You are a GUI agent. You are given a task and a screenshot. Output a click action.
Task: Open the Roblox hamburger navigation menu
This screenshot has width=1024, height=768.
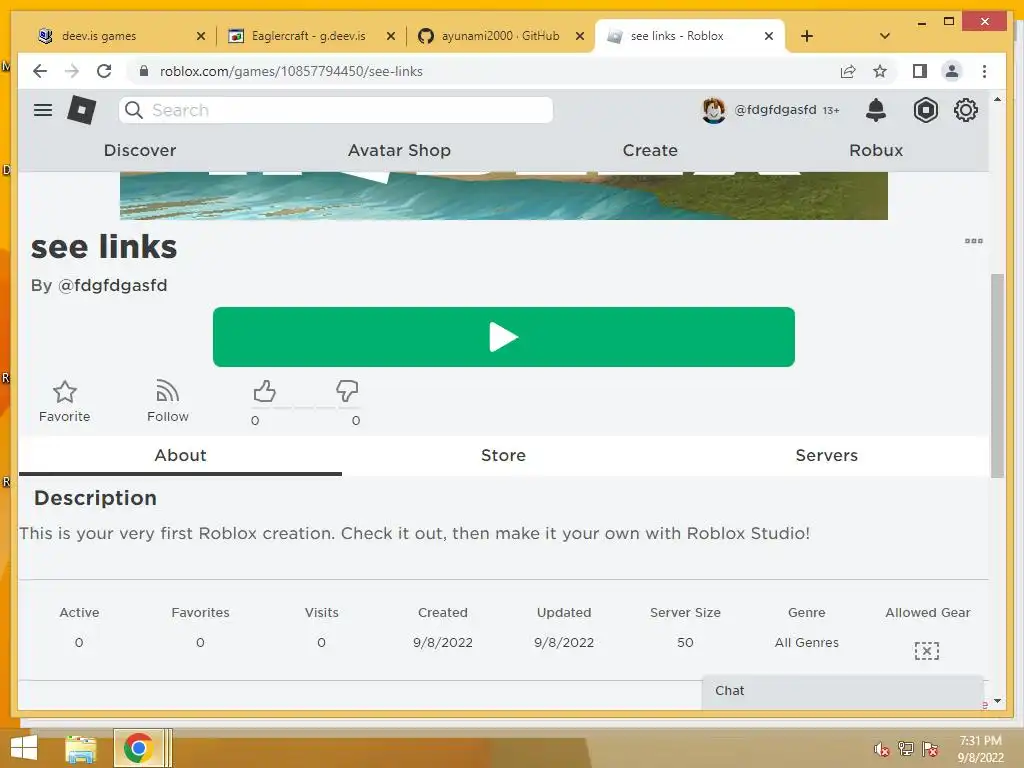coord(43,110)
